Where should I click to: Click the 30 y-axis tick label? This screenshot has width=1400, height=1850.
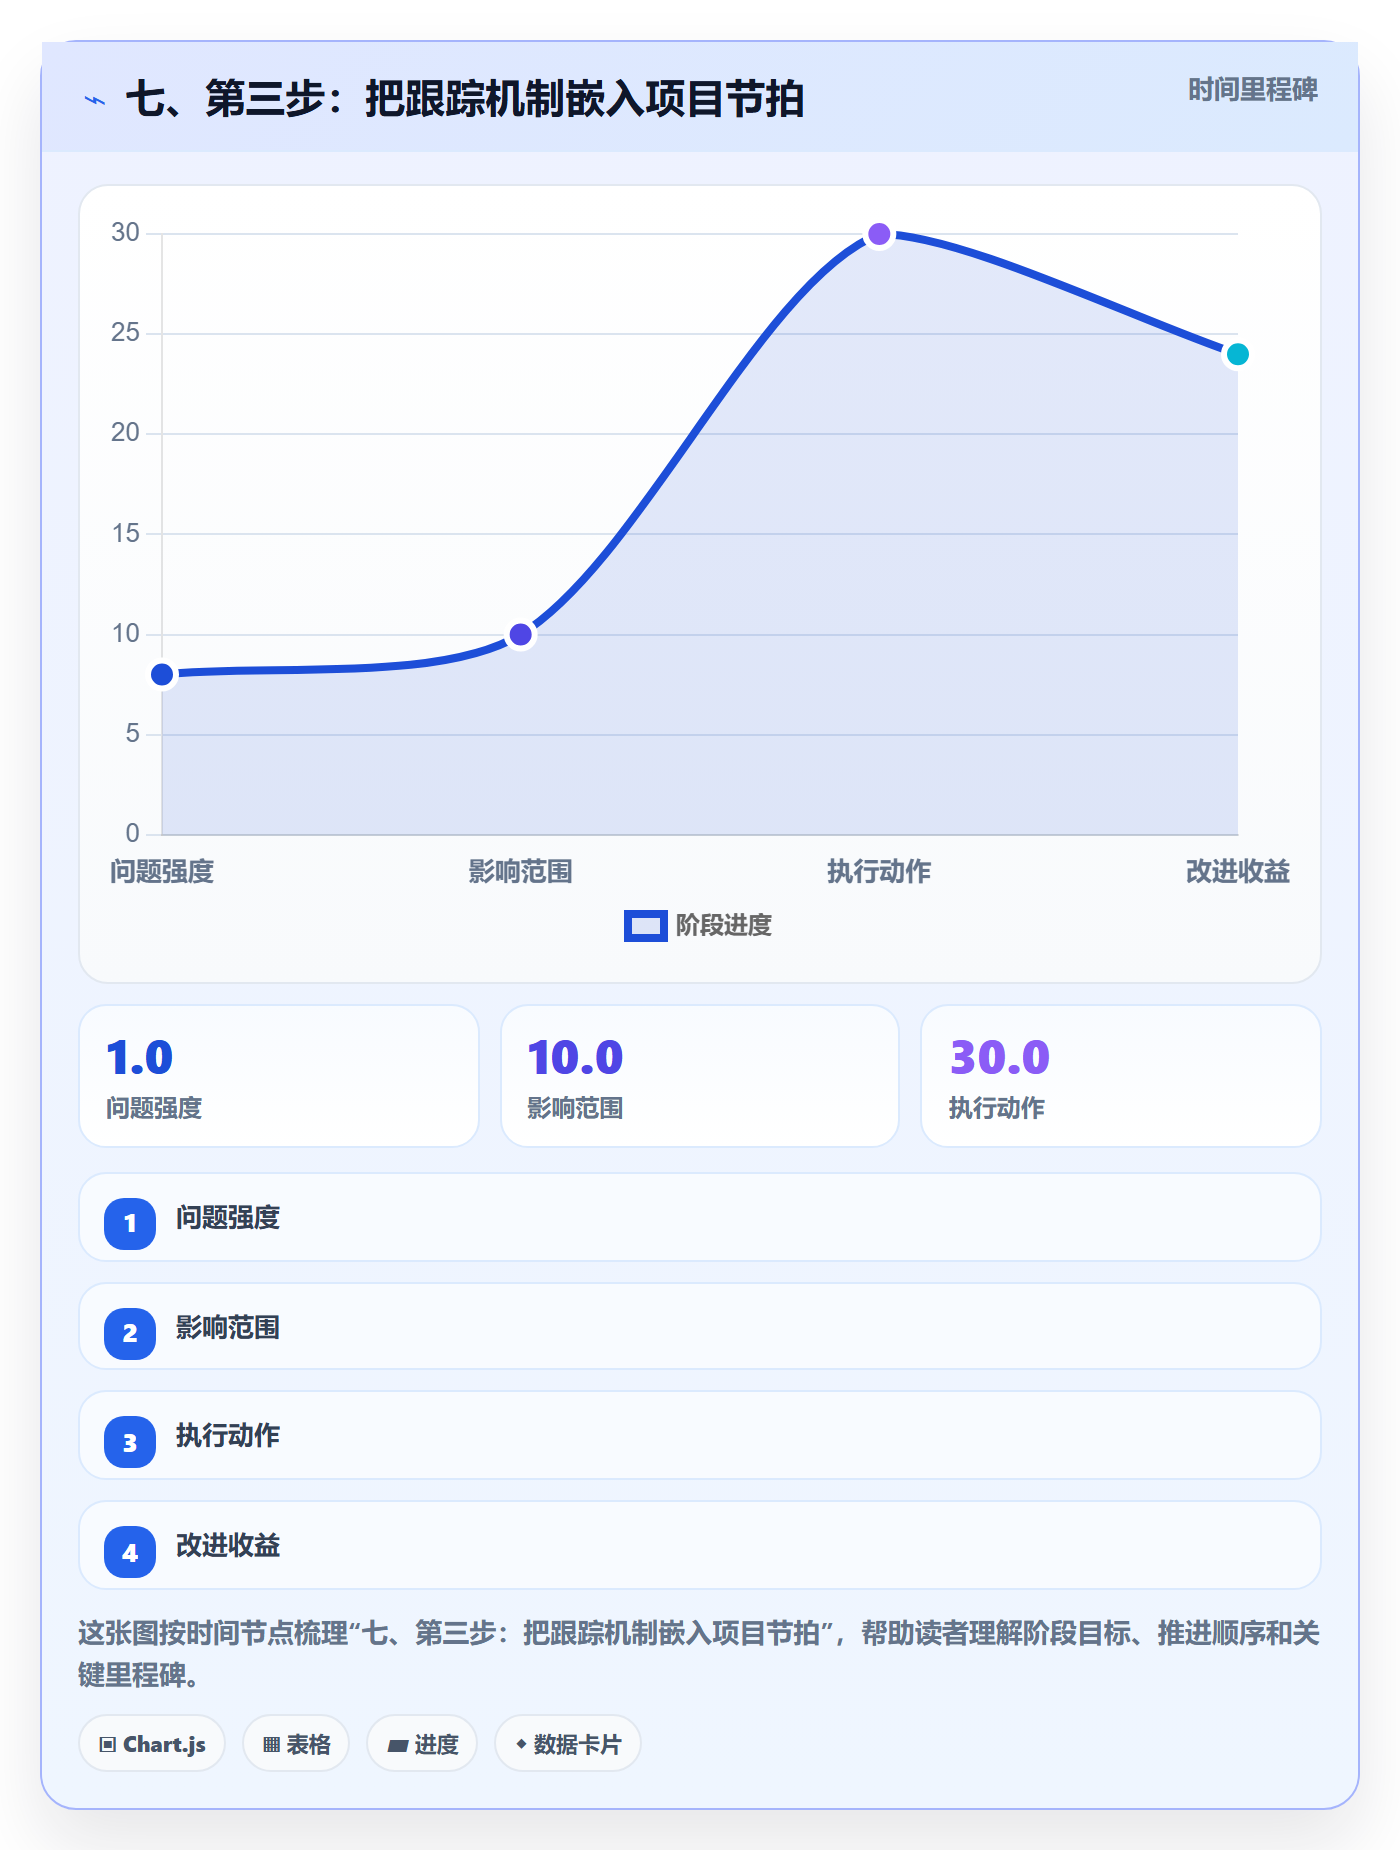pos(125,233)
